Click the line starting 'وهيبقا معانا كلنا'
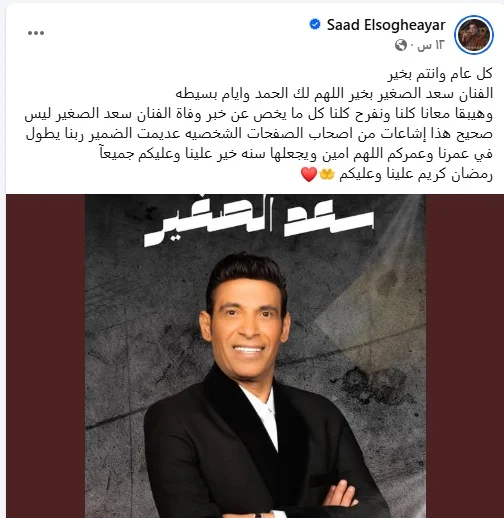Viewport: 504px width, 518px height. [259, 114]
